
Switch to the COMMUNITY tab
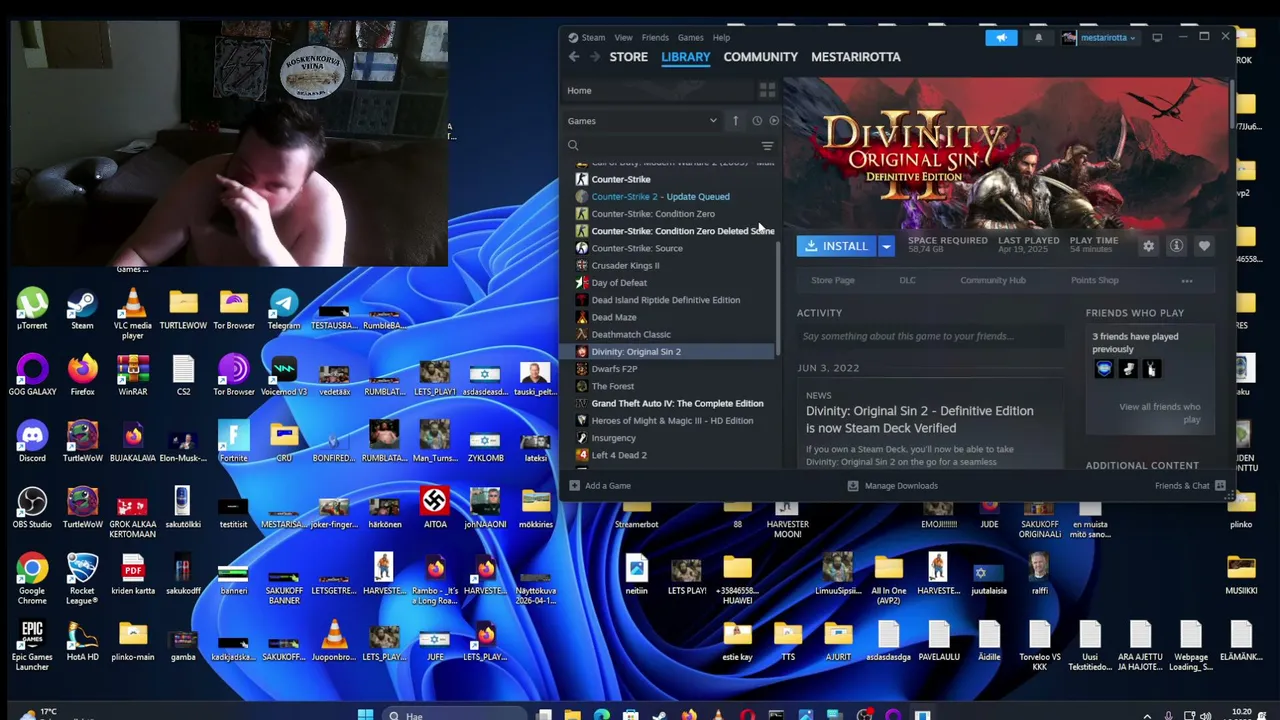coord(761,57)
